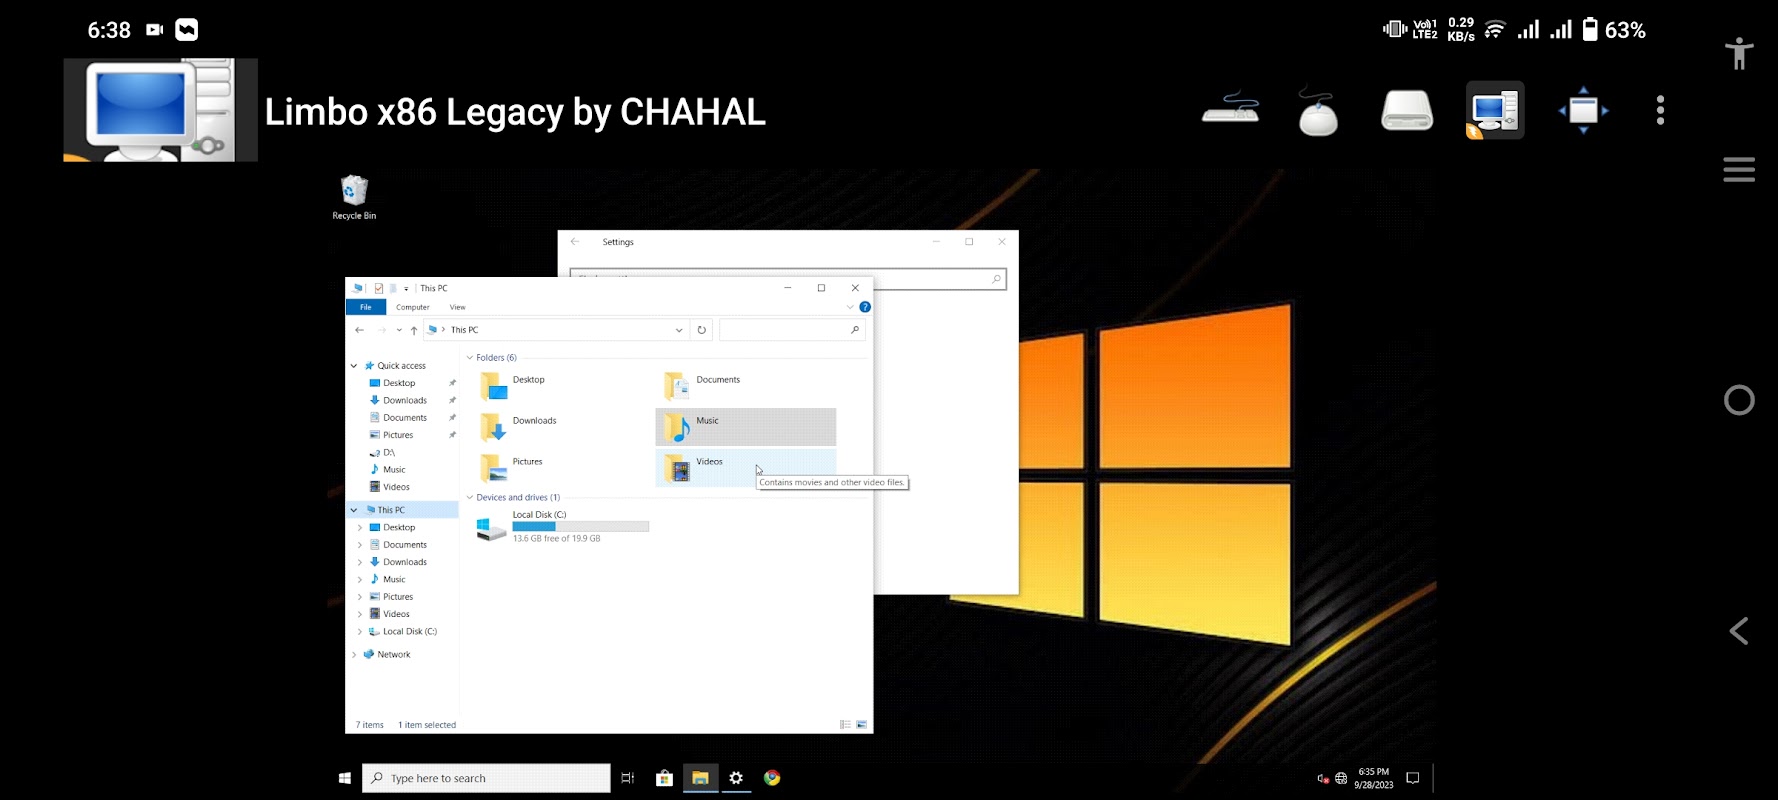Switch to large icons view button
Screen dimensions: 1778x800
862,725
